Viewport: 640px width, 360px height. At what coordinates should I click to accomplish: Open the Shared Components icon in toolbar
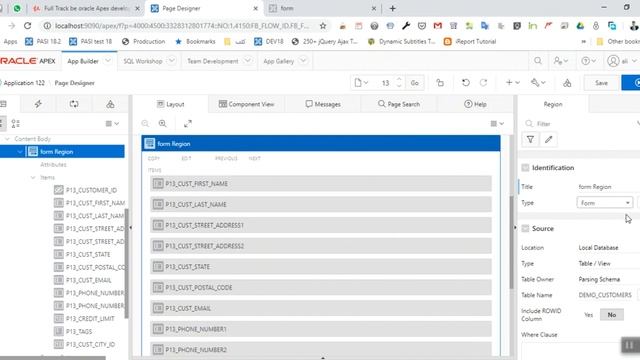[x=567, y=83]
